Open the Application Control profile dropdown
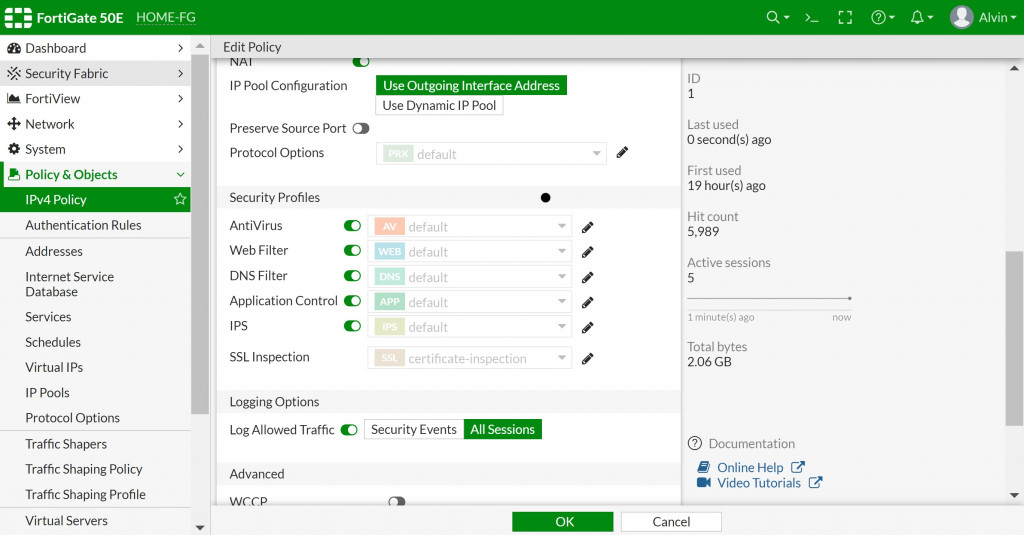This screenshot has width=1024, height=535. click(x=470, y=302)
